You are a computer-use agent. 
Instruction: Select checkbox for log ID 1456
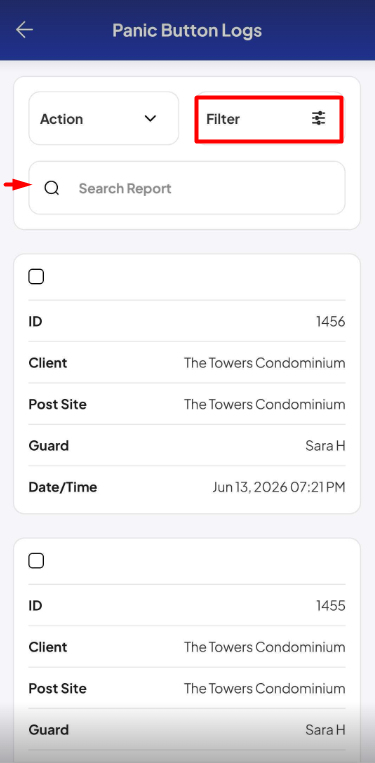(36, 277)
